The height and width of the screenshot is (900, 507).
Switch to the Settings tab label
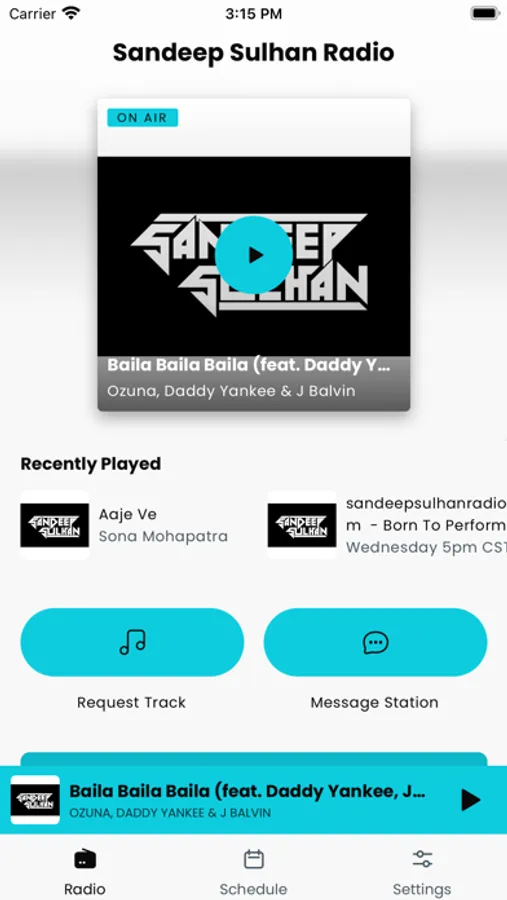click(x=422, y=889)
